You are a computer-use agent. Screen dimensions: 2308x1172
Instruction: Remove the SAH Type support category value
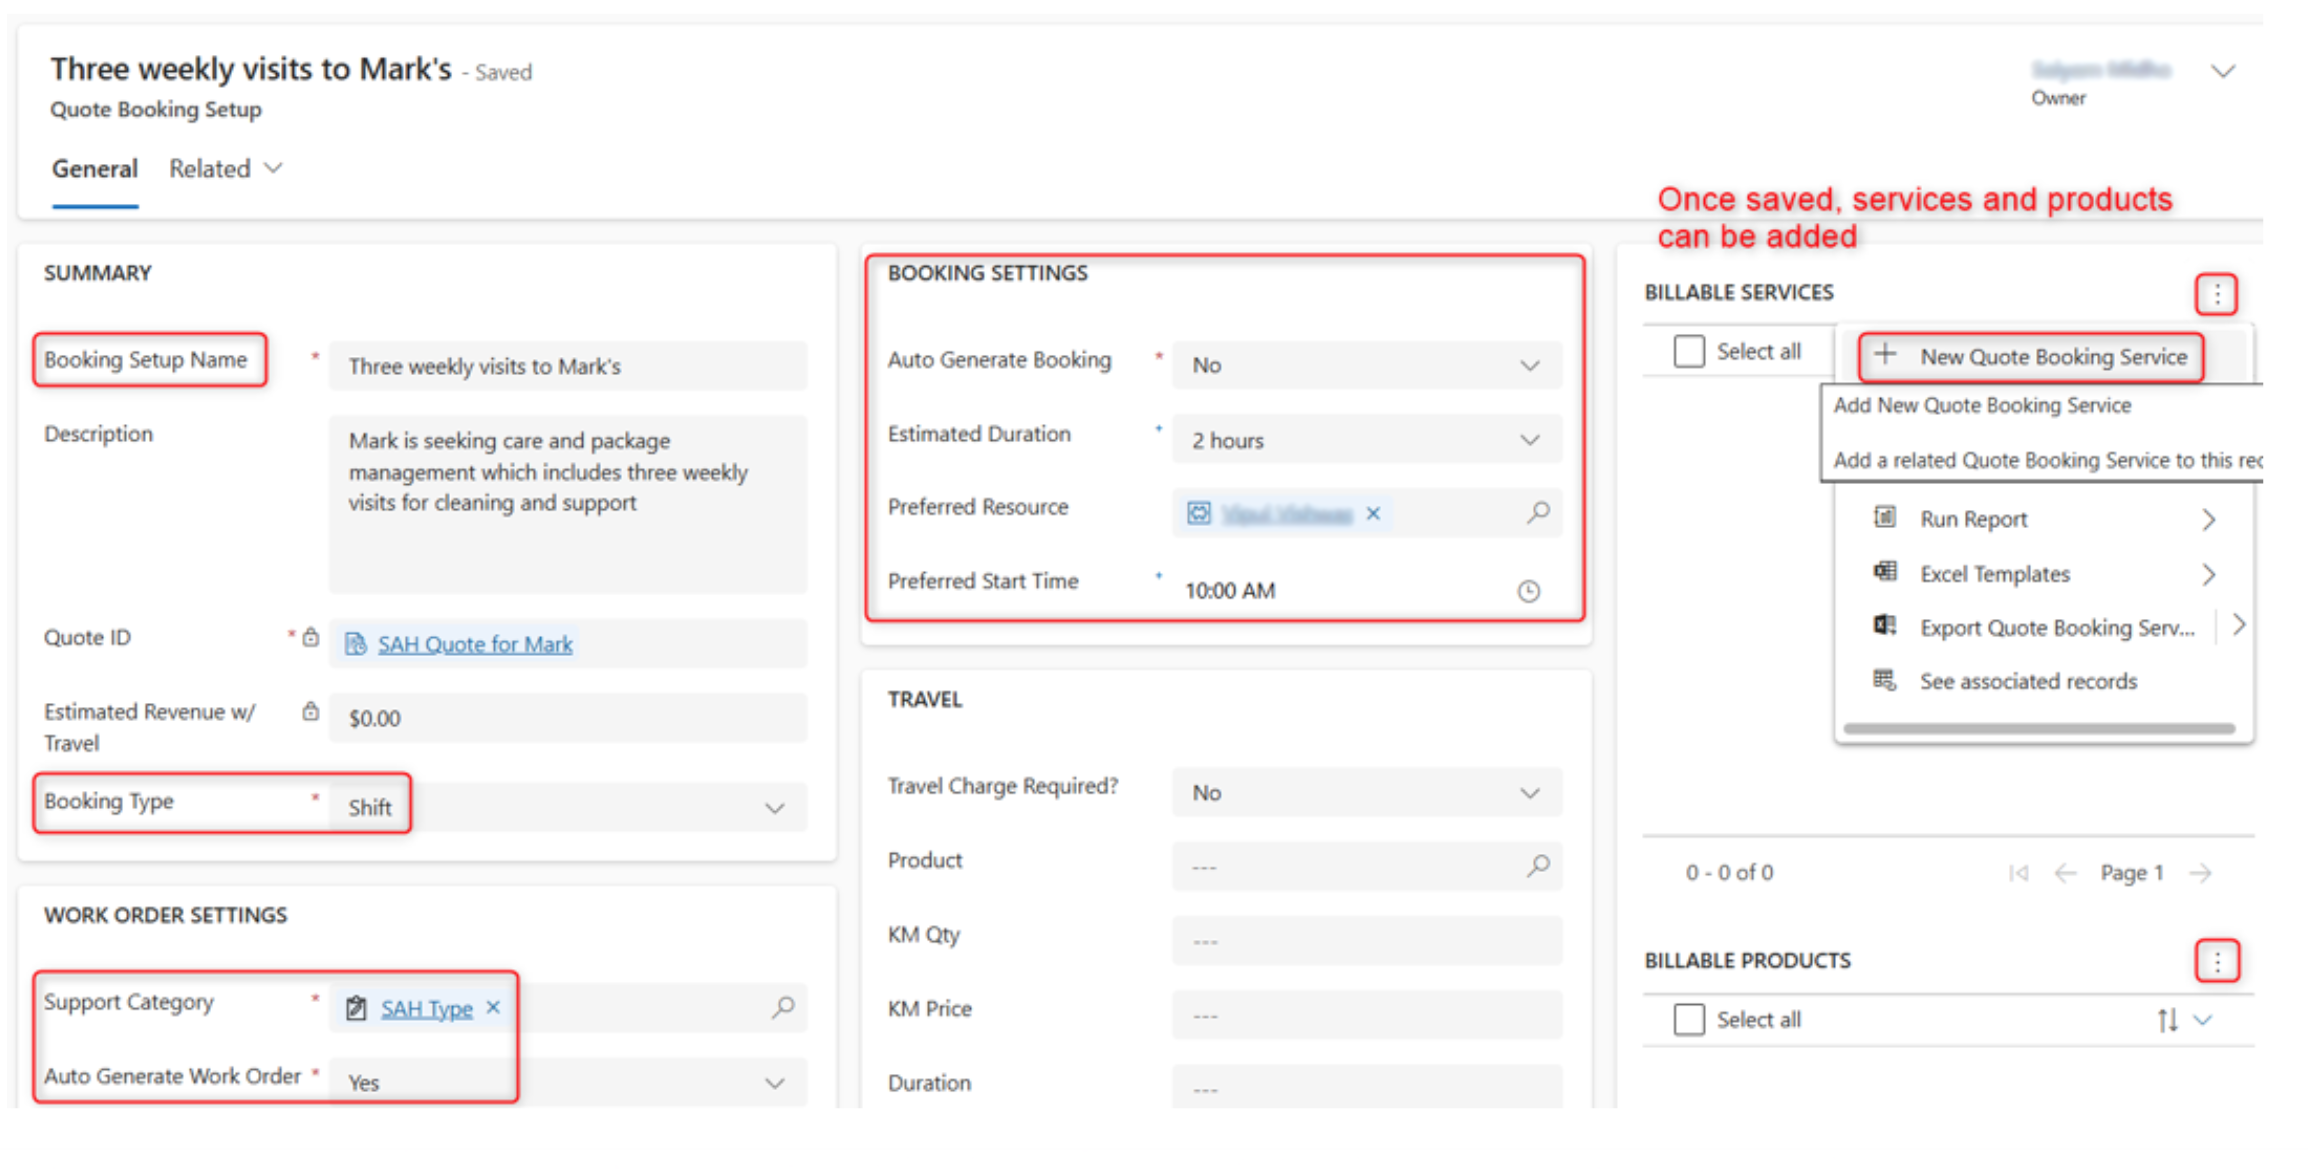493,1007
